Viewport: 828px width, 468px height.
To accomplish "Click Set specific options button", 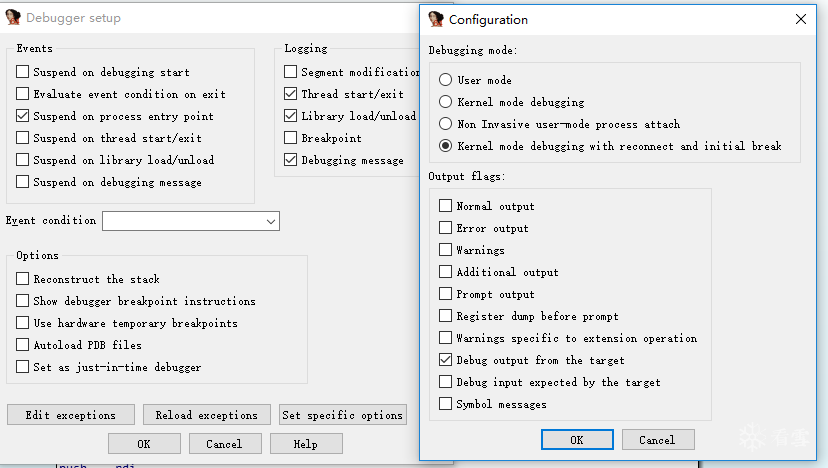I will click(342, 415).
